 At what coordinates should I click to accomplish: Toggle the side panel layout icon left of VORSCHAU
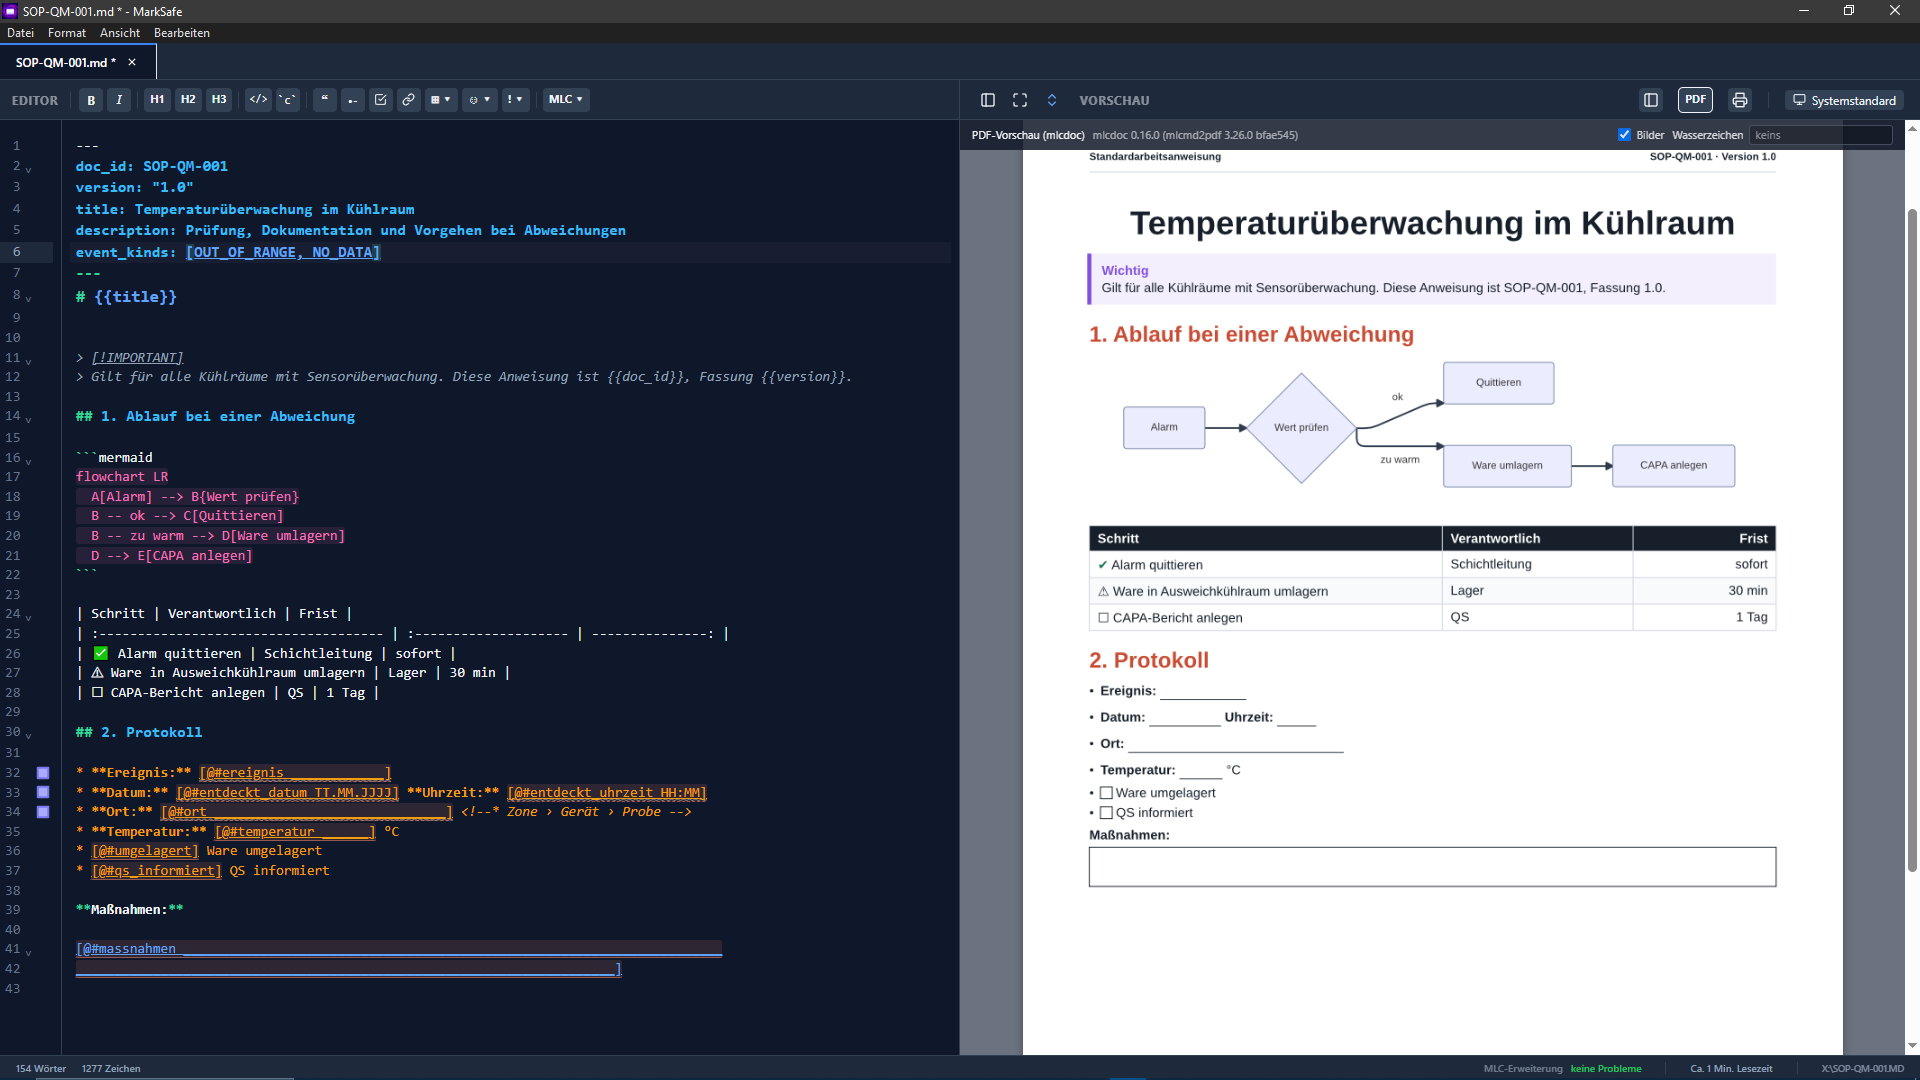pos(988,100)
